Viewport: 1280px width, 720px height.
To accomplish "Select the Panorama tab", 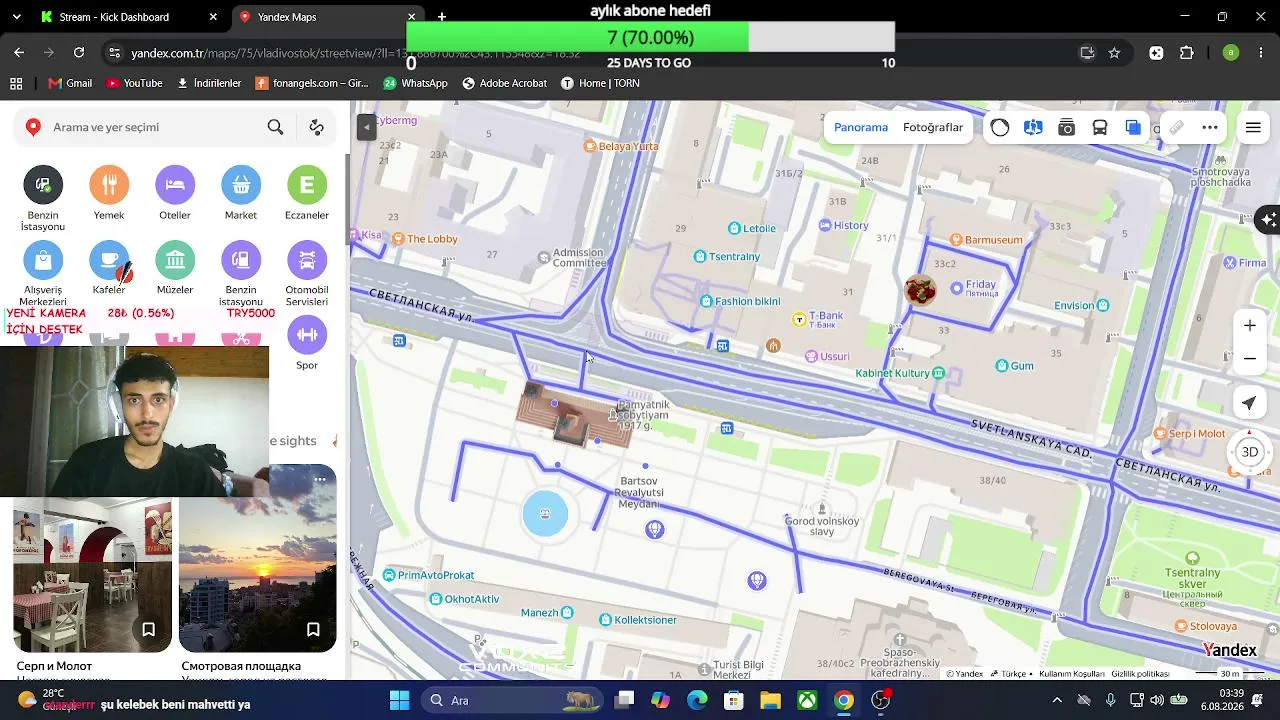I will coord(861,127).
